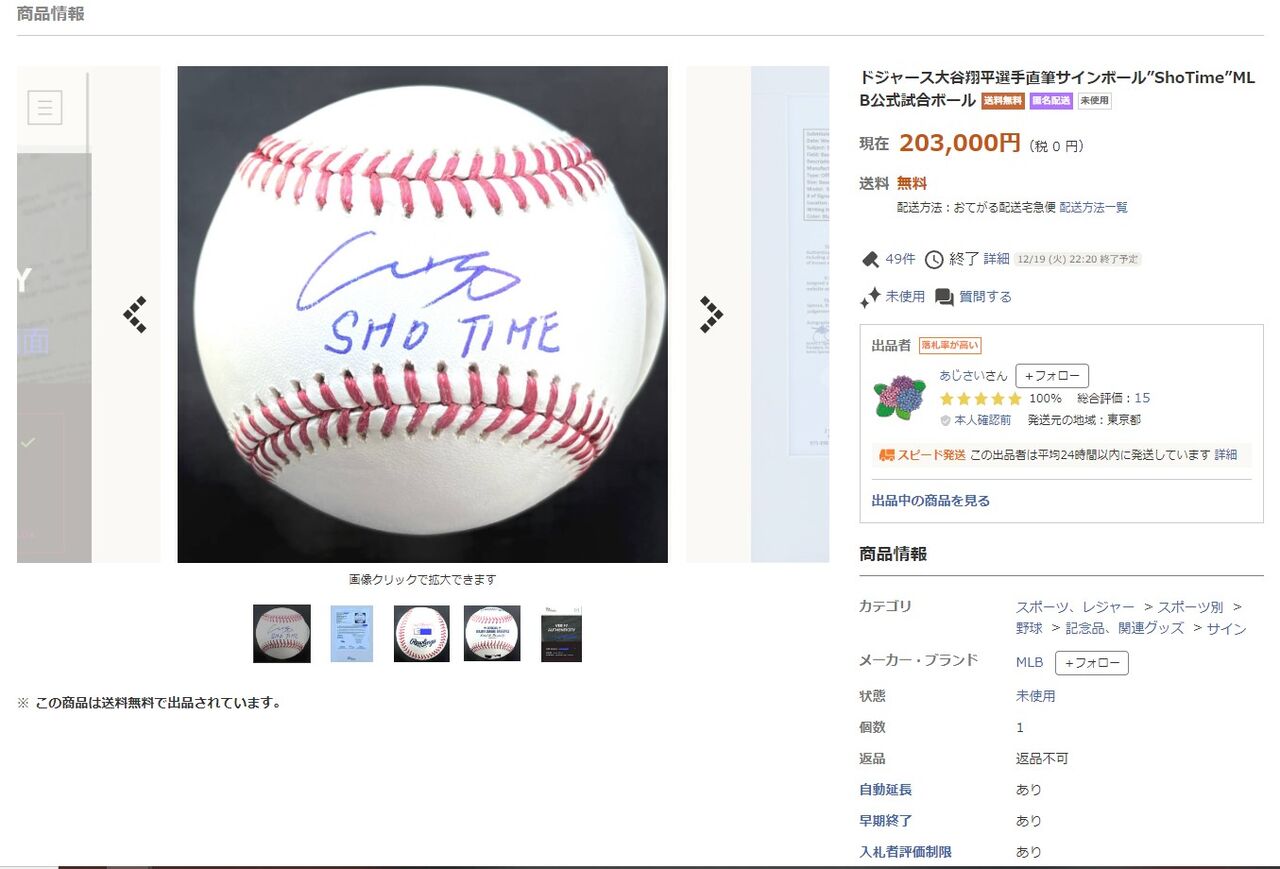Open the seller's hydrangea avatar
The height and width of the screenshot is (869, 1280).
pos(899,396)
